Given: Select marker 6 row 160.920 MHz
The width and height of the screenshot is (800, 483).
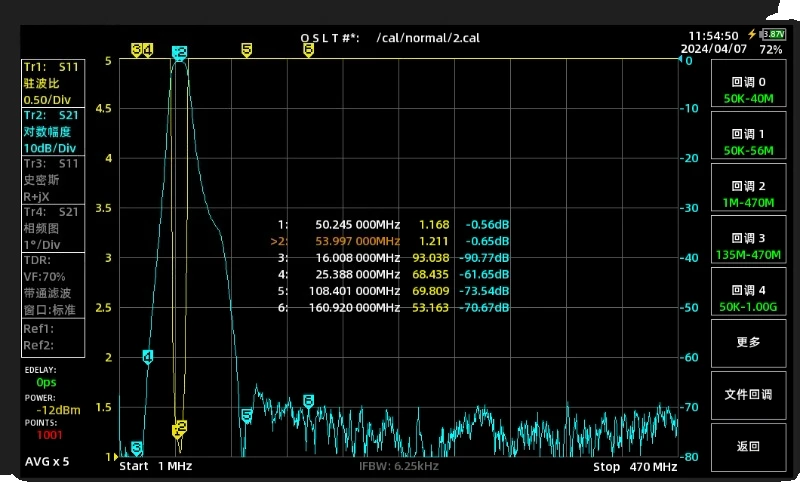Looking at the screenshot, I should coord(393,308).
